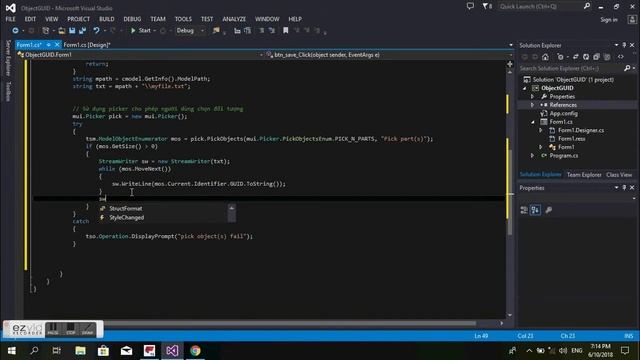The height and width of the screenshot is (360, 640).
Task: Open the Debug configuration dropdown
Action: pyautogui.click(x=190, y=31)
